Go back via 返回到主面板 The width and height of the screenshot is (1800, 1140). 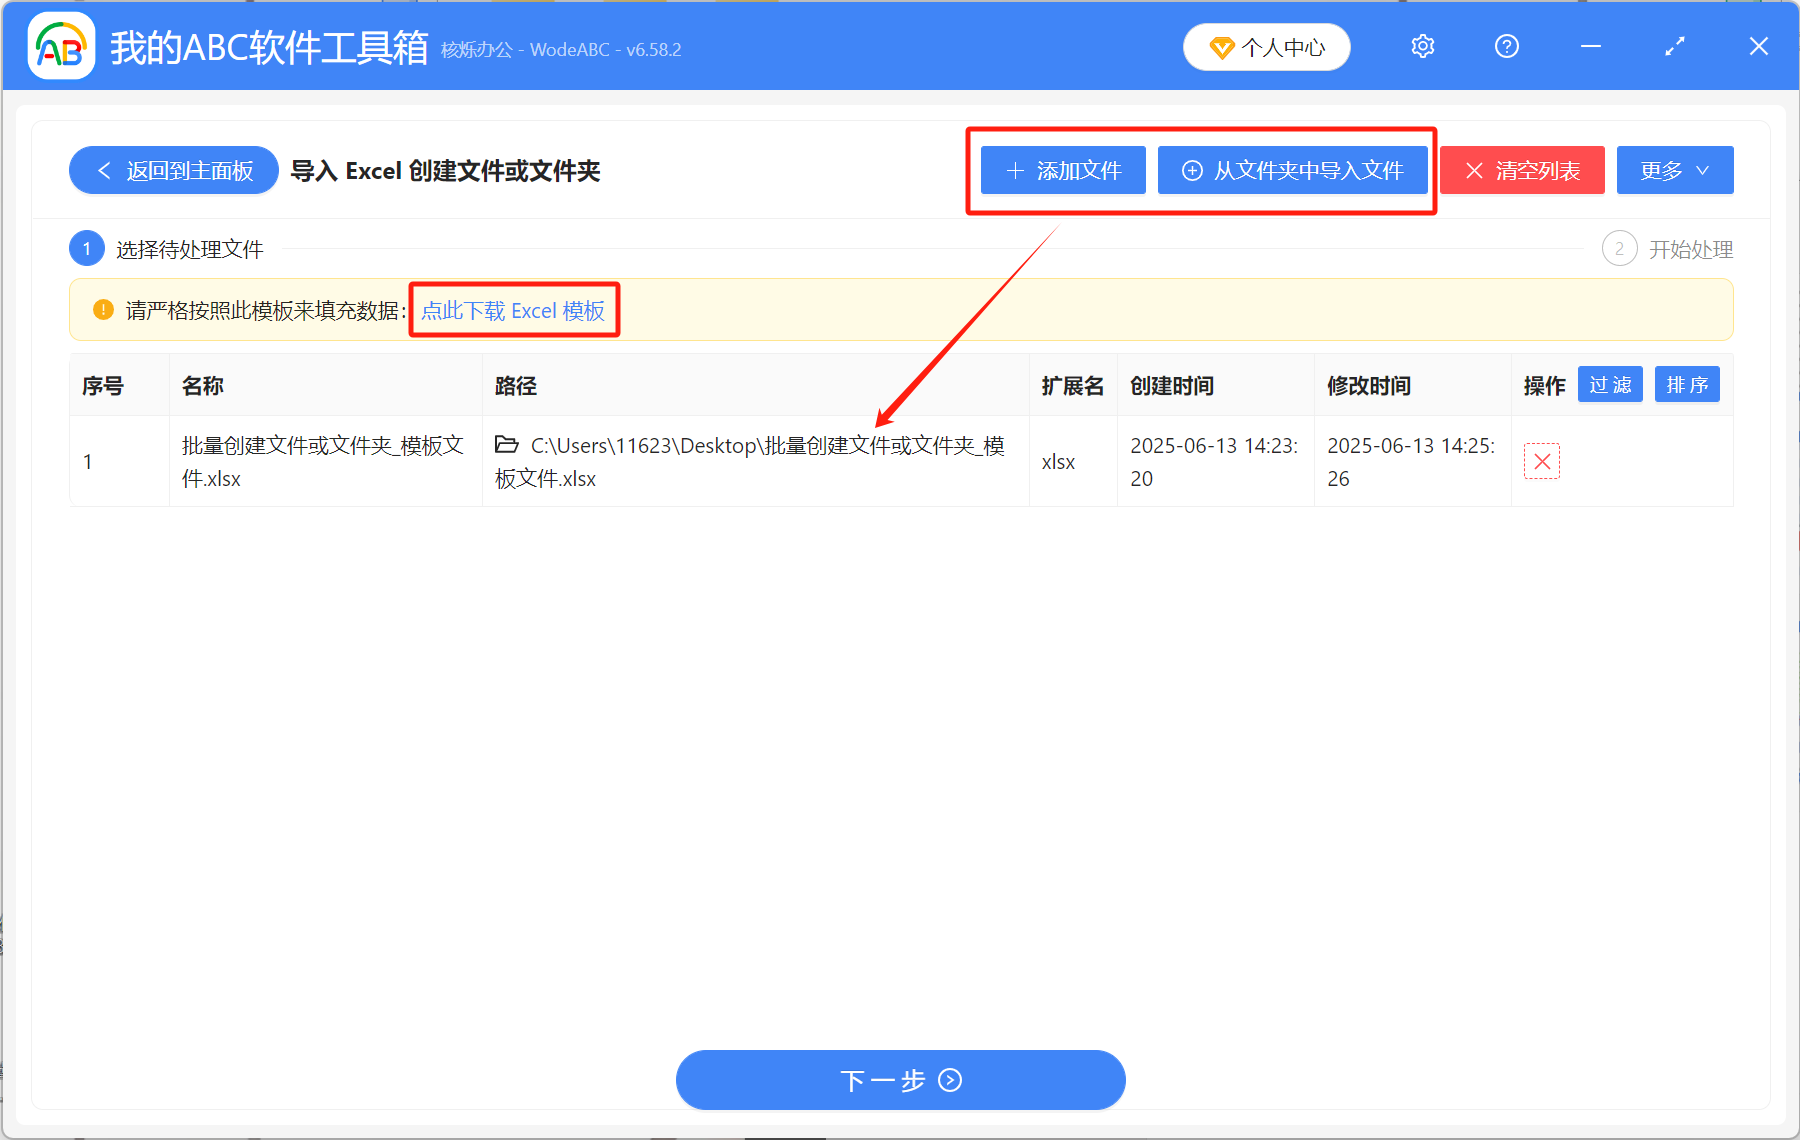pos(173,170)
